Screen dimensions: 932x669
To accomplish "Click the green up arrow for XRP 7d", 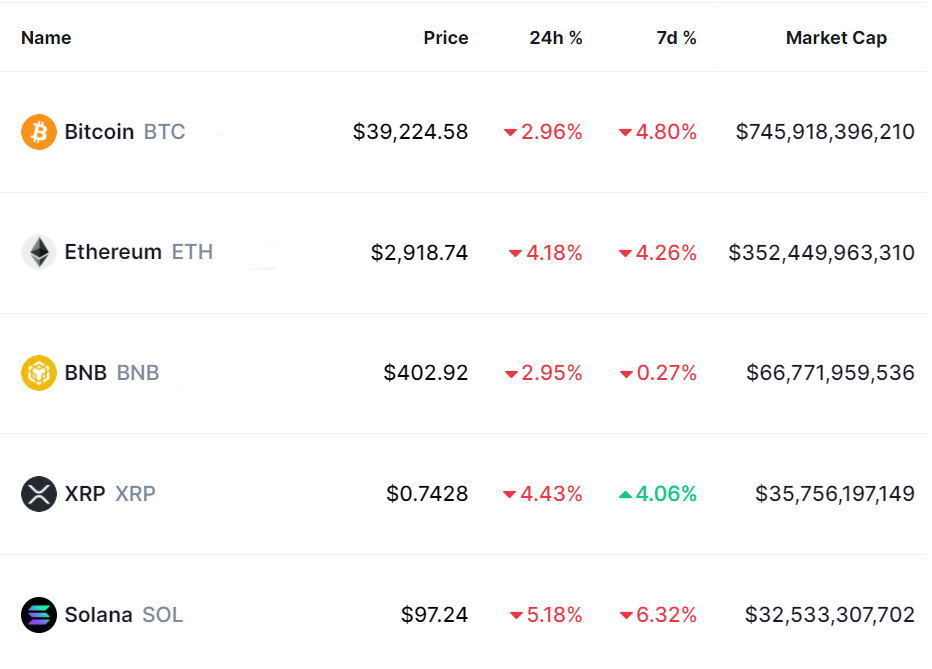I will [x=625, y=494].
